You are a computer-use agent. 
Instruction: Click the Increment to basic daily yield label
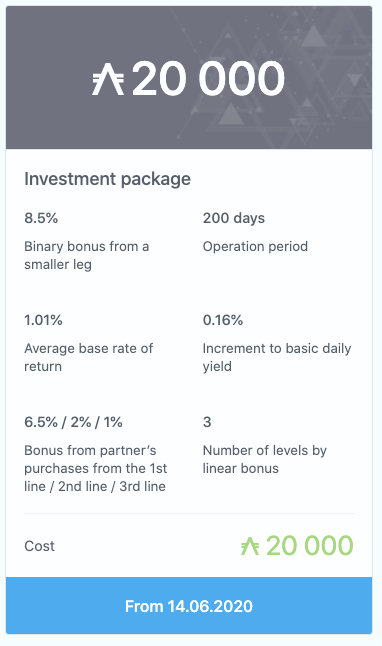pyautogui.click(x=277, y=357)
